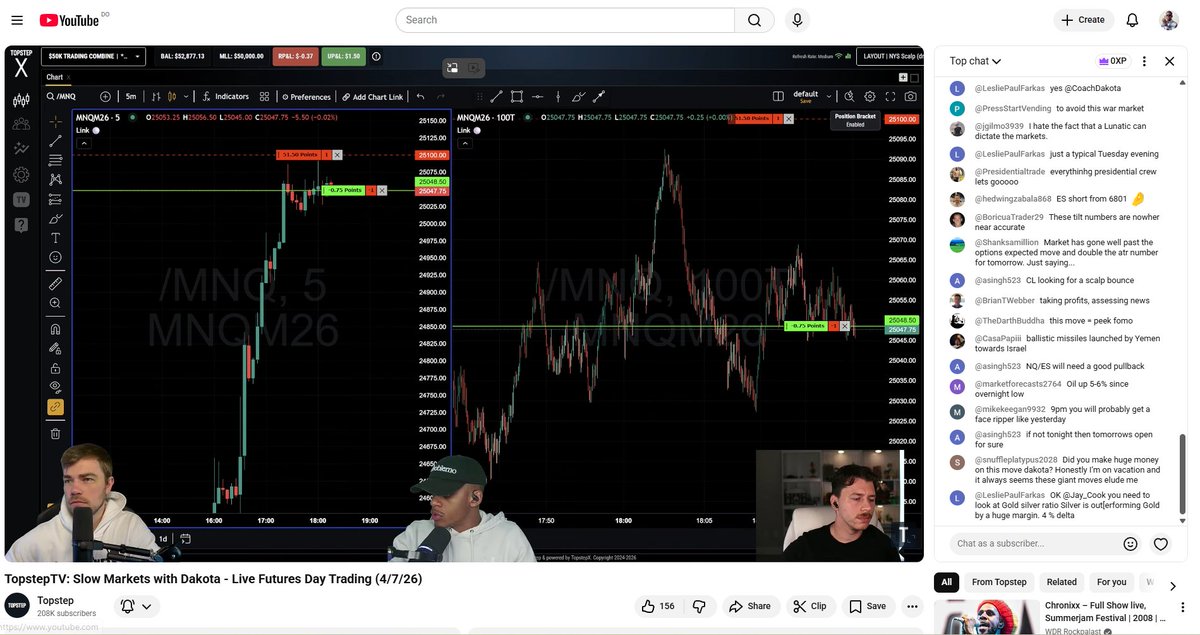Collapse legend arrow on MNQM26 - 5 chart
1200x635 pixels.
tap(84, 143)
